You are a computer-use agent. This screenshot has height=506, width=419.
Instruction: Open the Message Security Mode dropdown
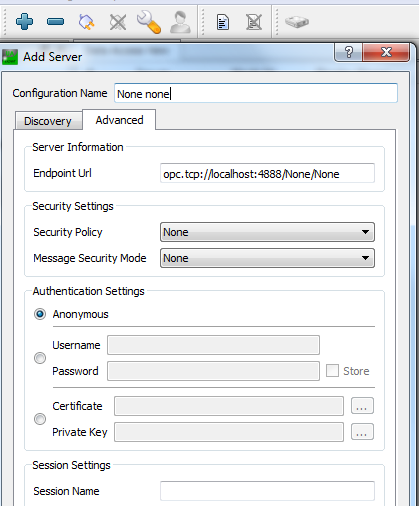267,258
